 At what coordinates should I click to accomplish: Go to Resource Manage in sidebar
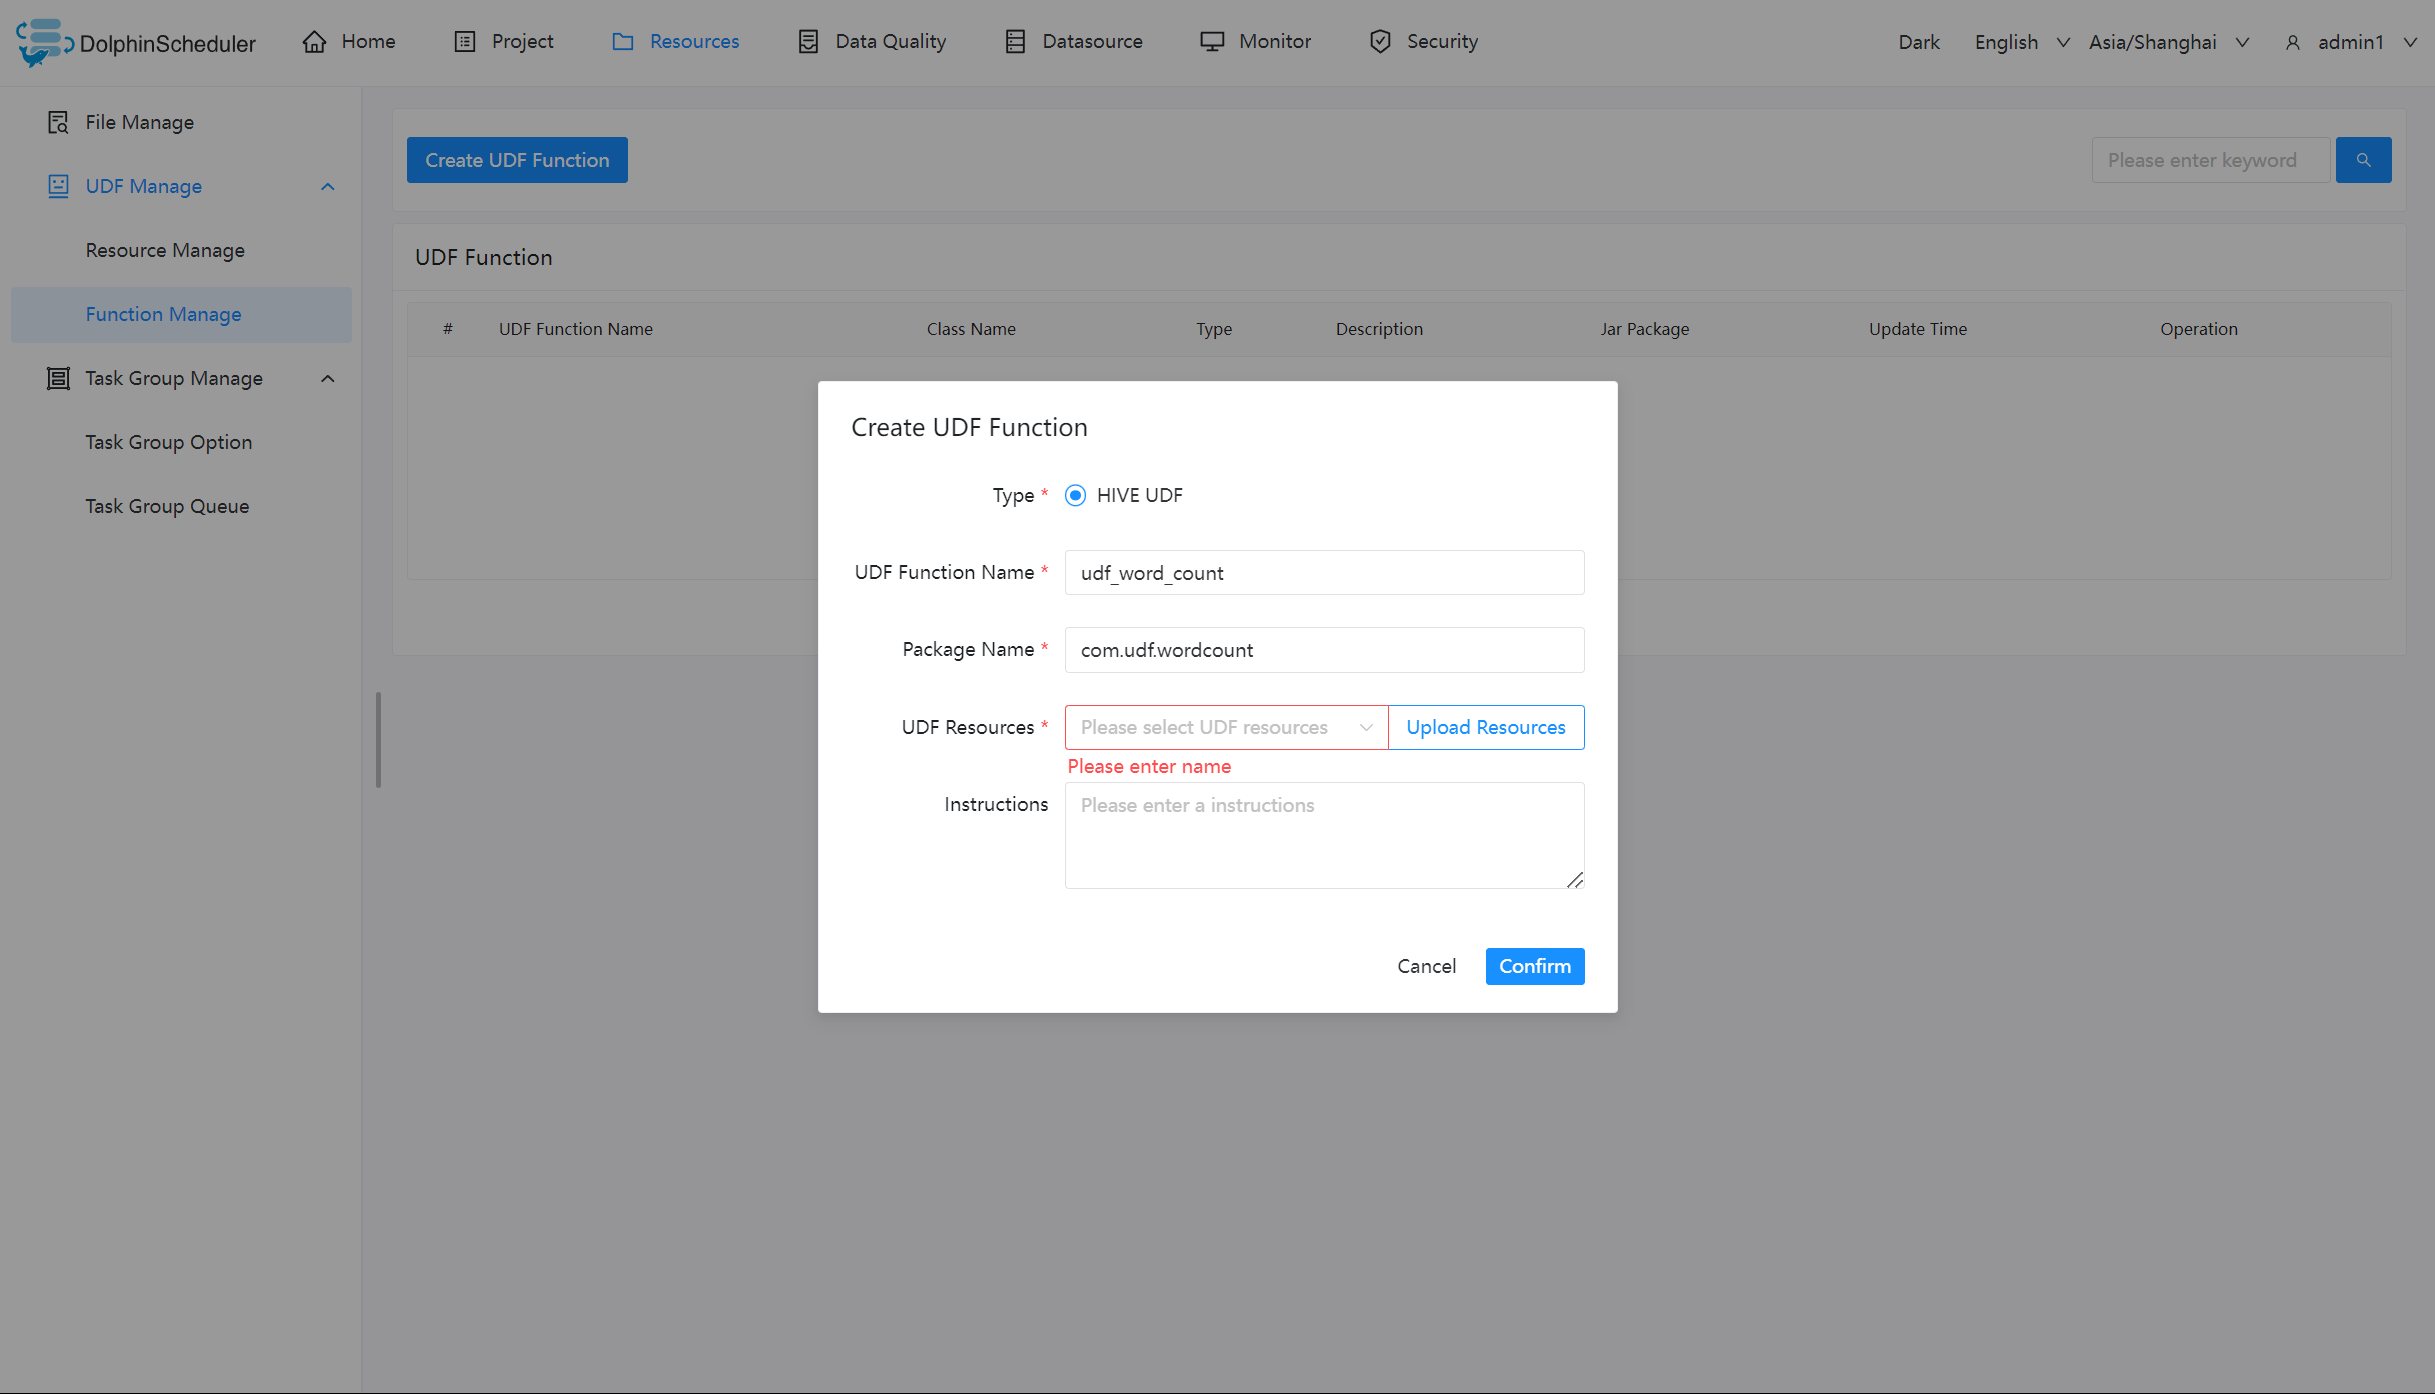coord(165,250)
